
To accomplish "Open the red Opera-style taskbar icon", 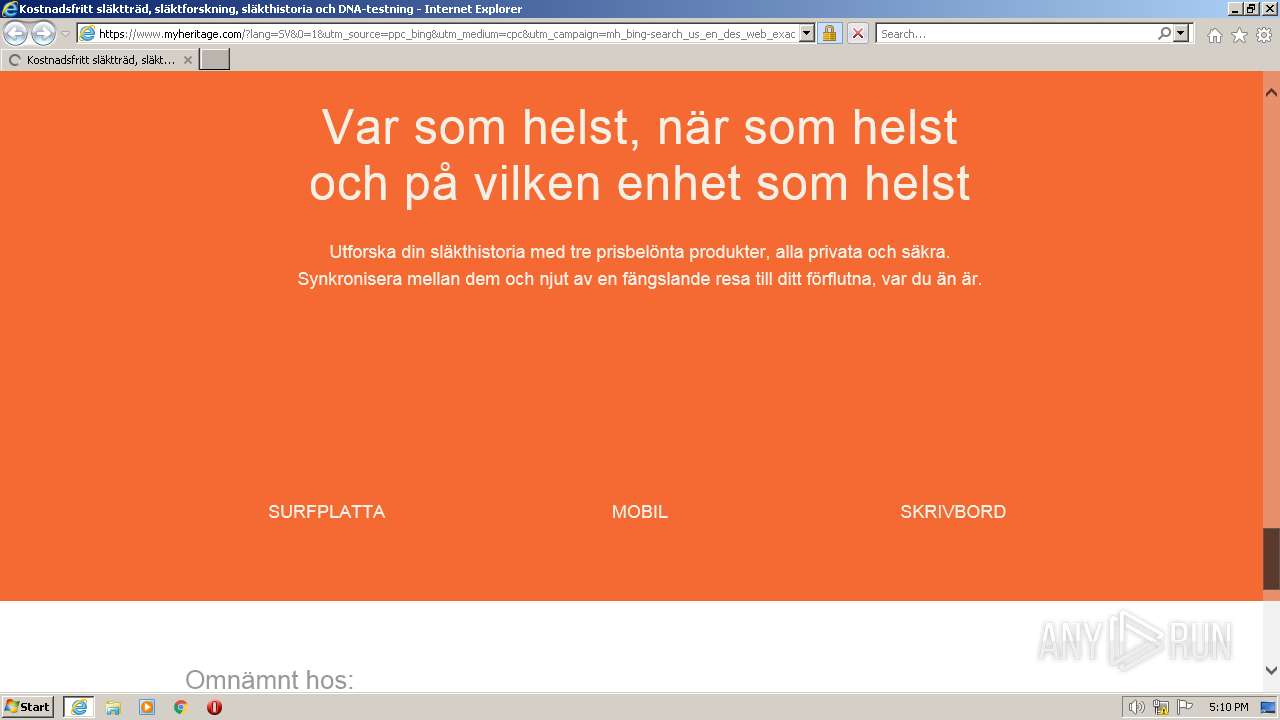I will [214, 707].
